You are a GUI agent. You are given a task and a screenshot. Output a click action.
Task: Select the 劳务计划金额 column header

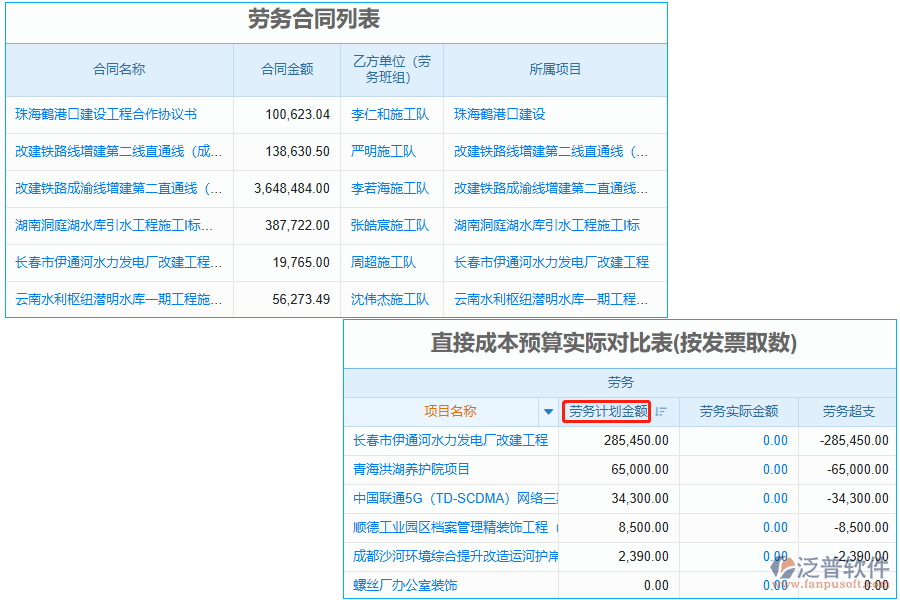[607, 411]
